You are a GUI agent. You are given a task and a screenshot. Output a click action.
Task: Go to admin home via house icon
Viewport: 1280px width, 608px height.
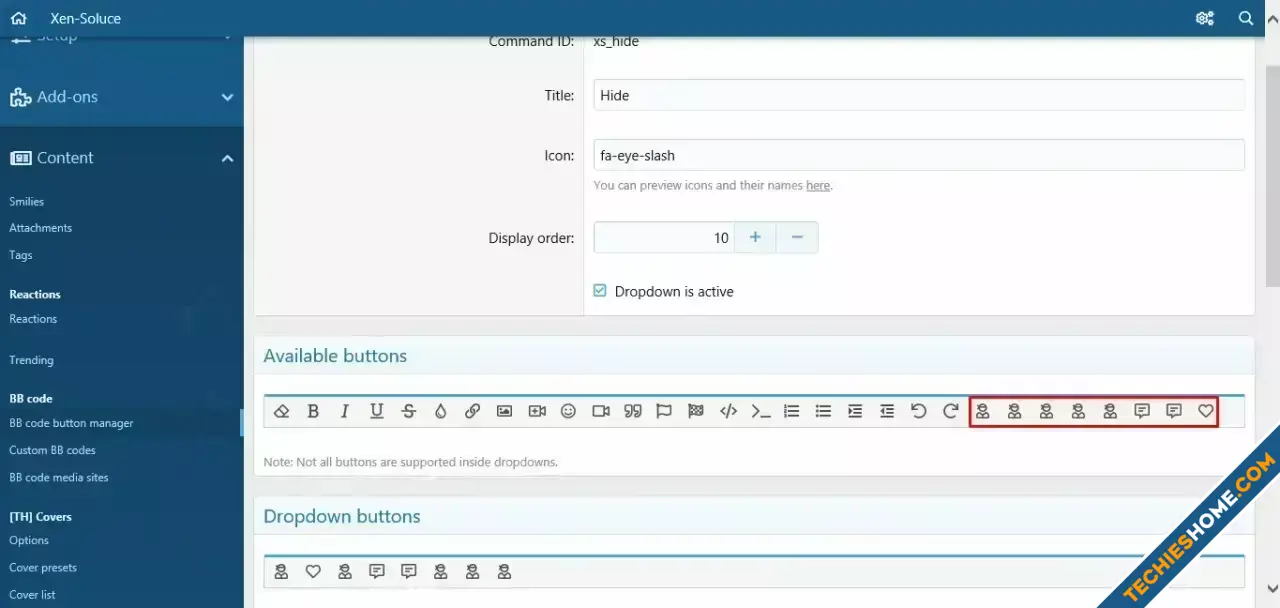click(18, 18)
